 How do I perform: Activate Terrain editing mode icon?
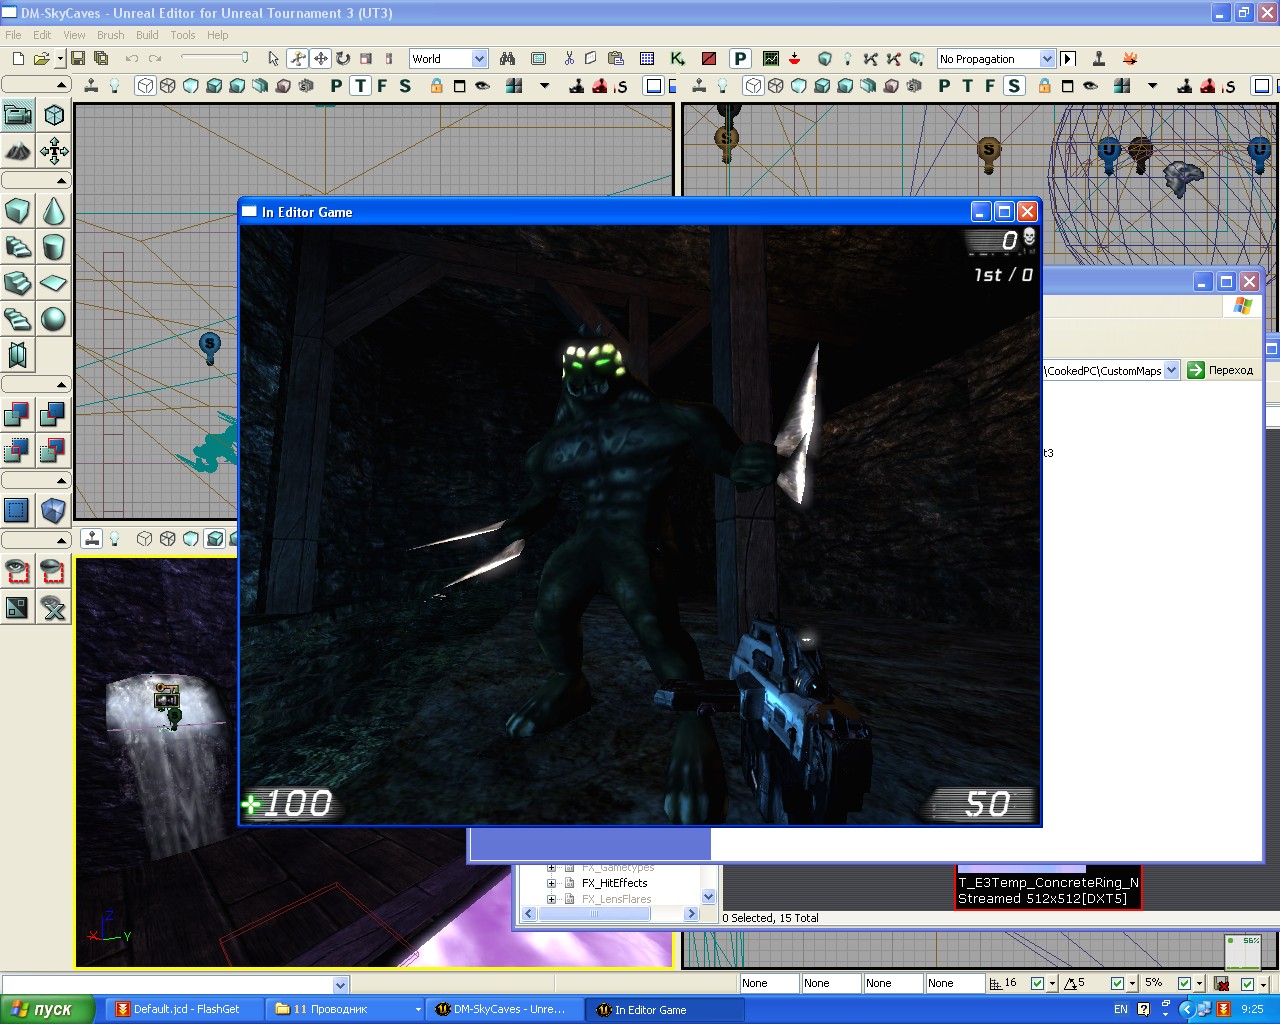pyautogui.click(x=18, y=151)
